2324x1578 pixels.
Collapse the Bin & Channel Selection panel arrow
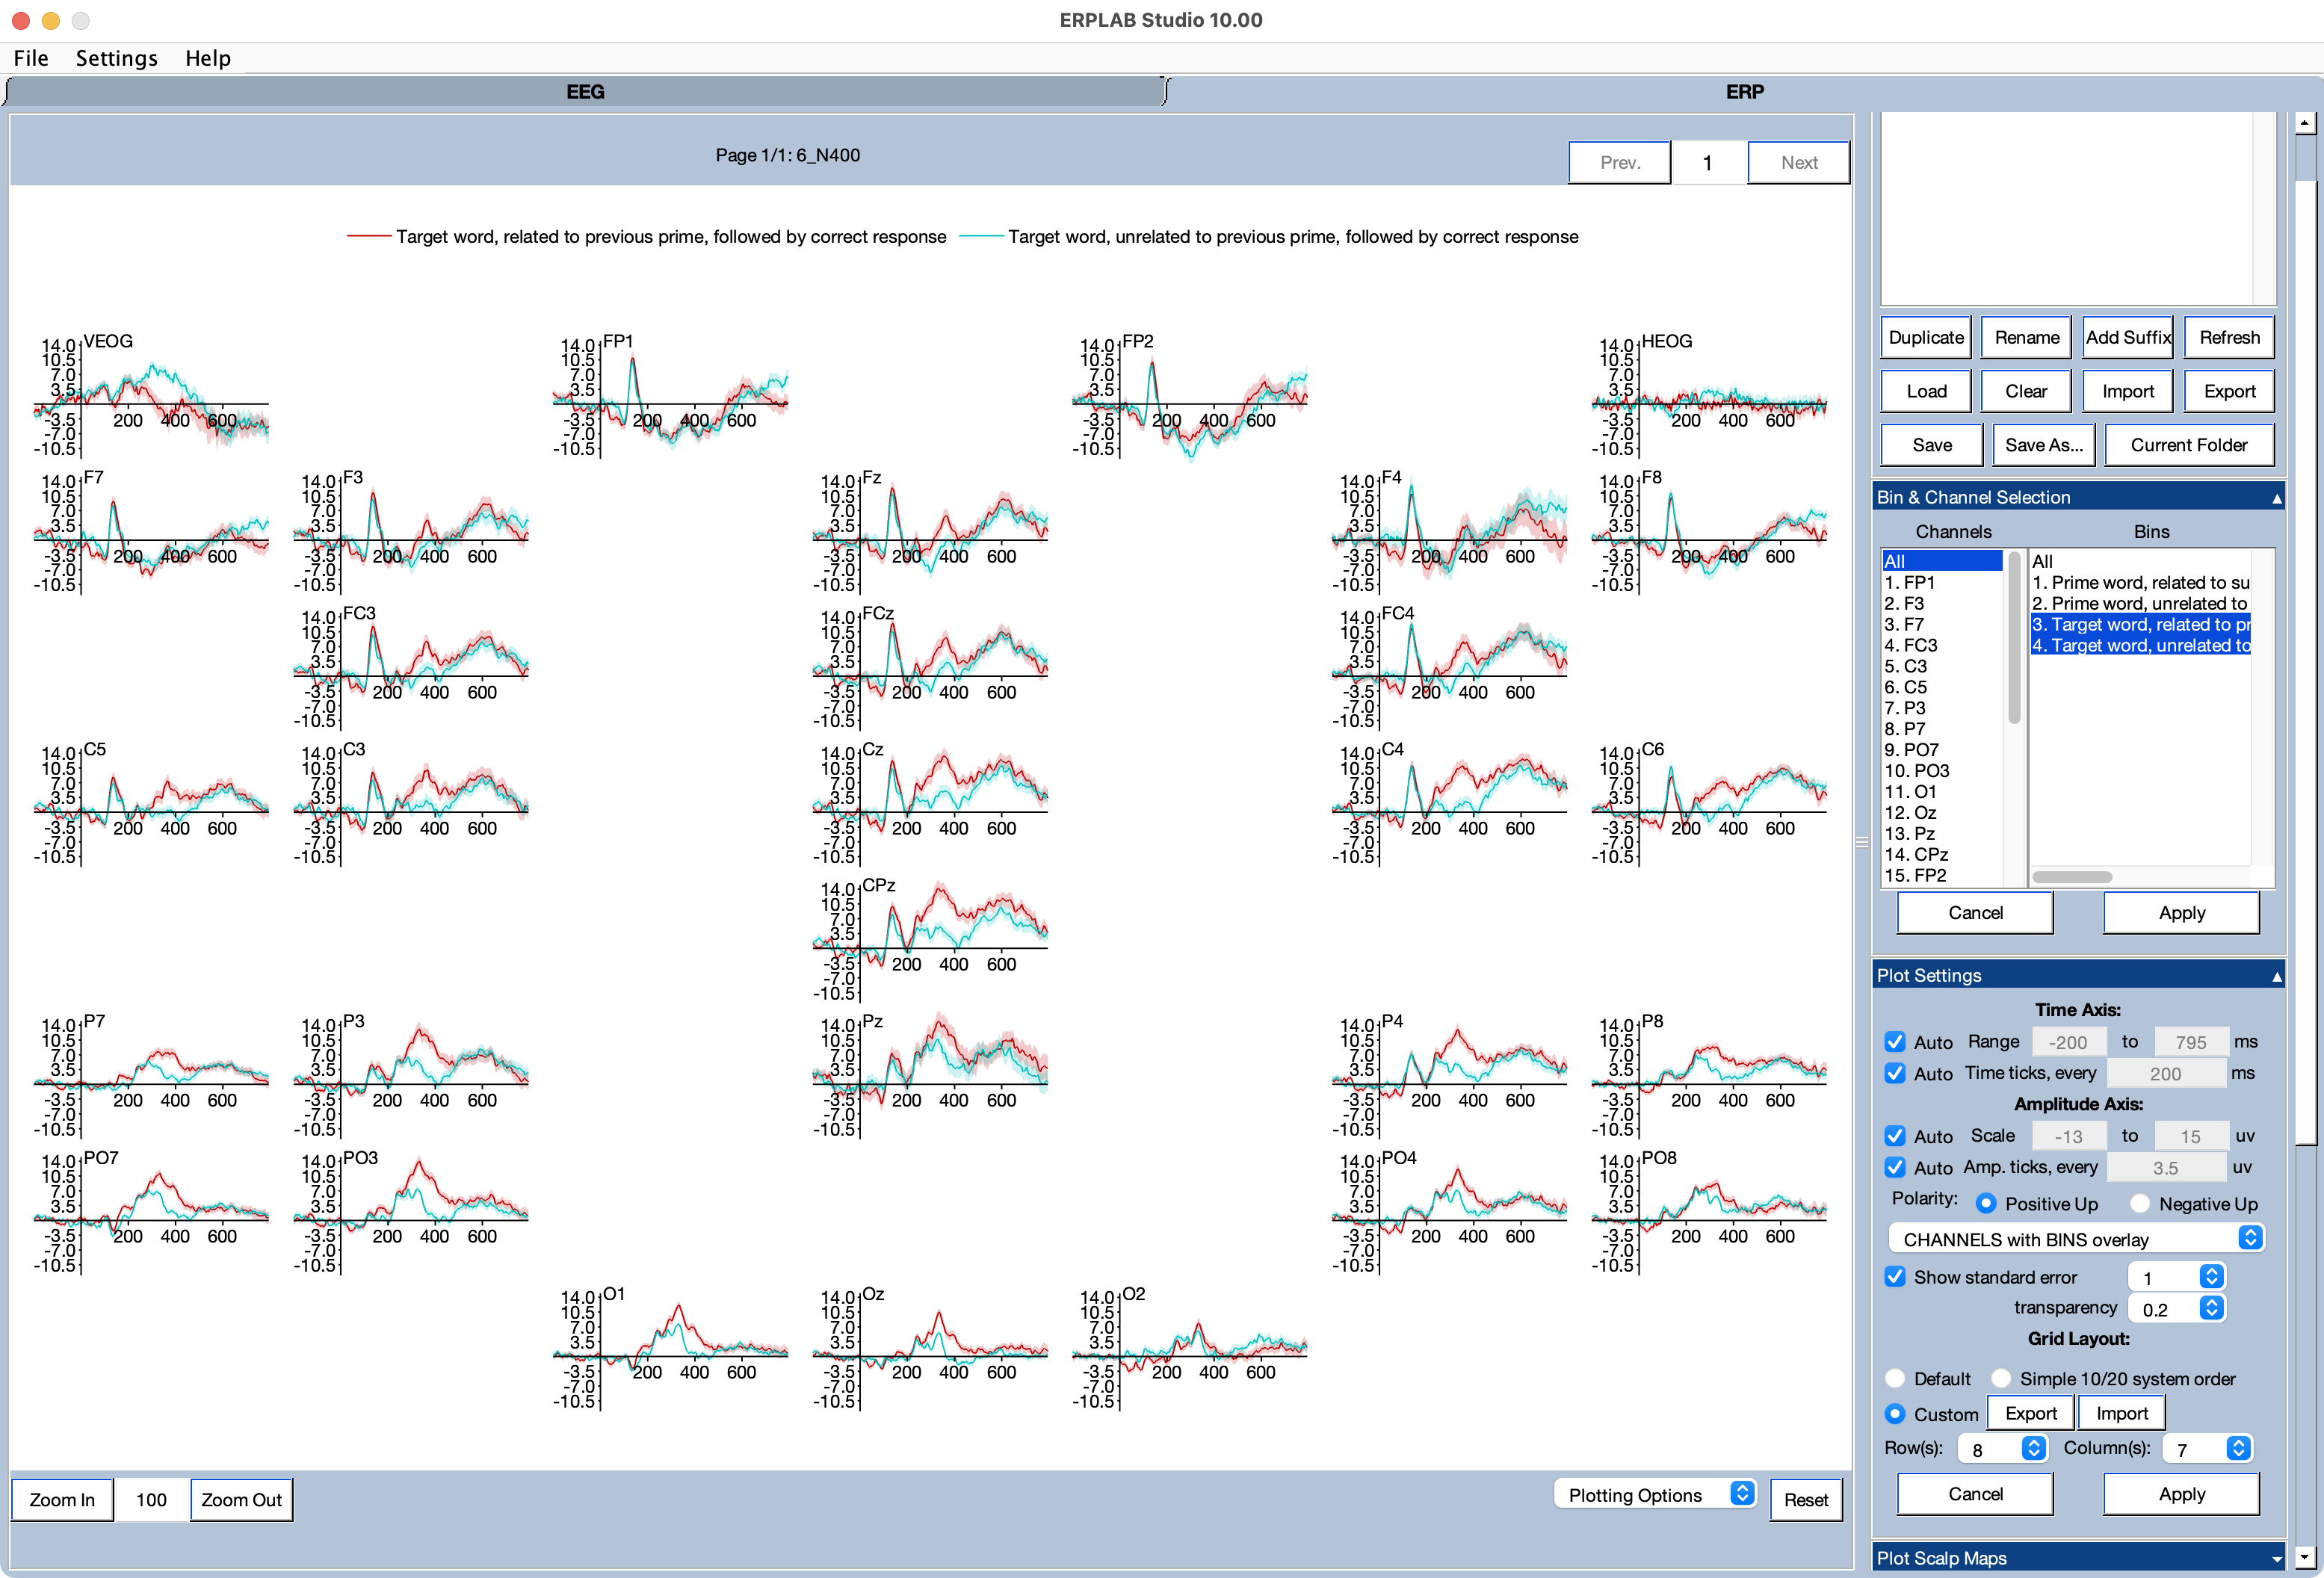click(x=2277, y=498)
